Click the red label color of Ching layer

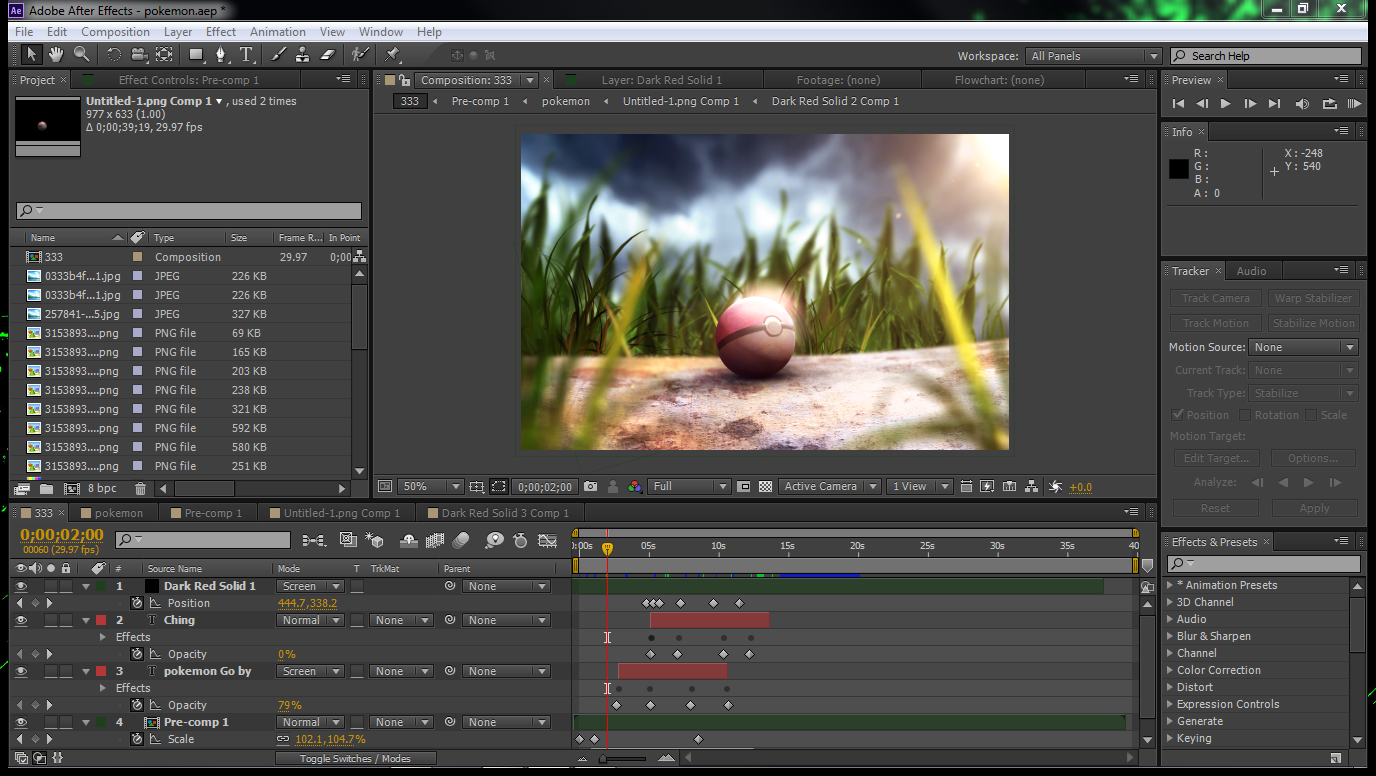(x=101, y=620)
